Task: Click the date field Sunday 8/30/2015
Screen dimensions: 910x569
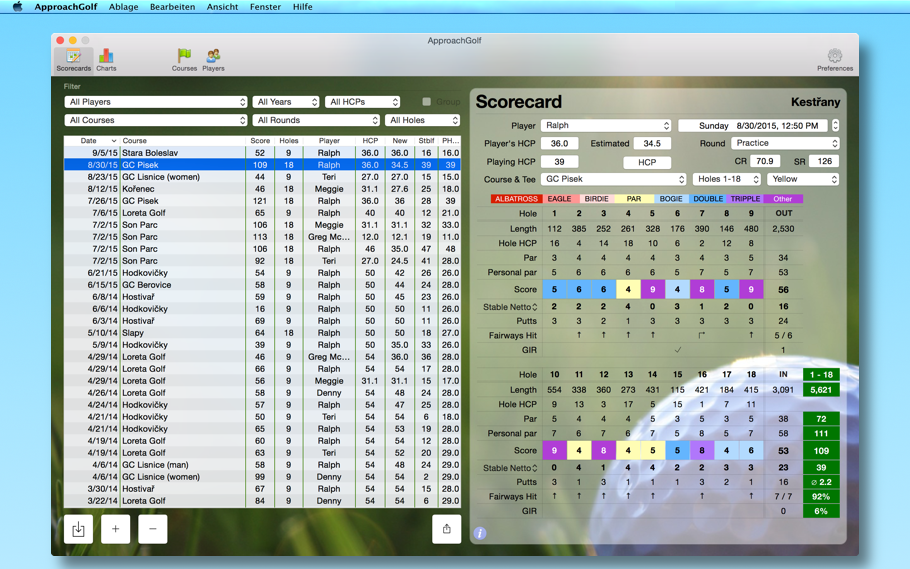Action: coord(754,125)
